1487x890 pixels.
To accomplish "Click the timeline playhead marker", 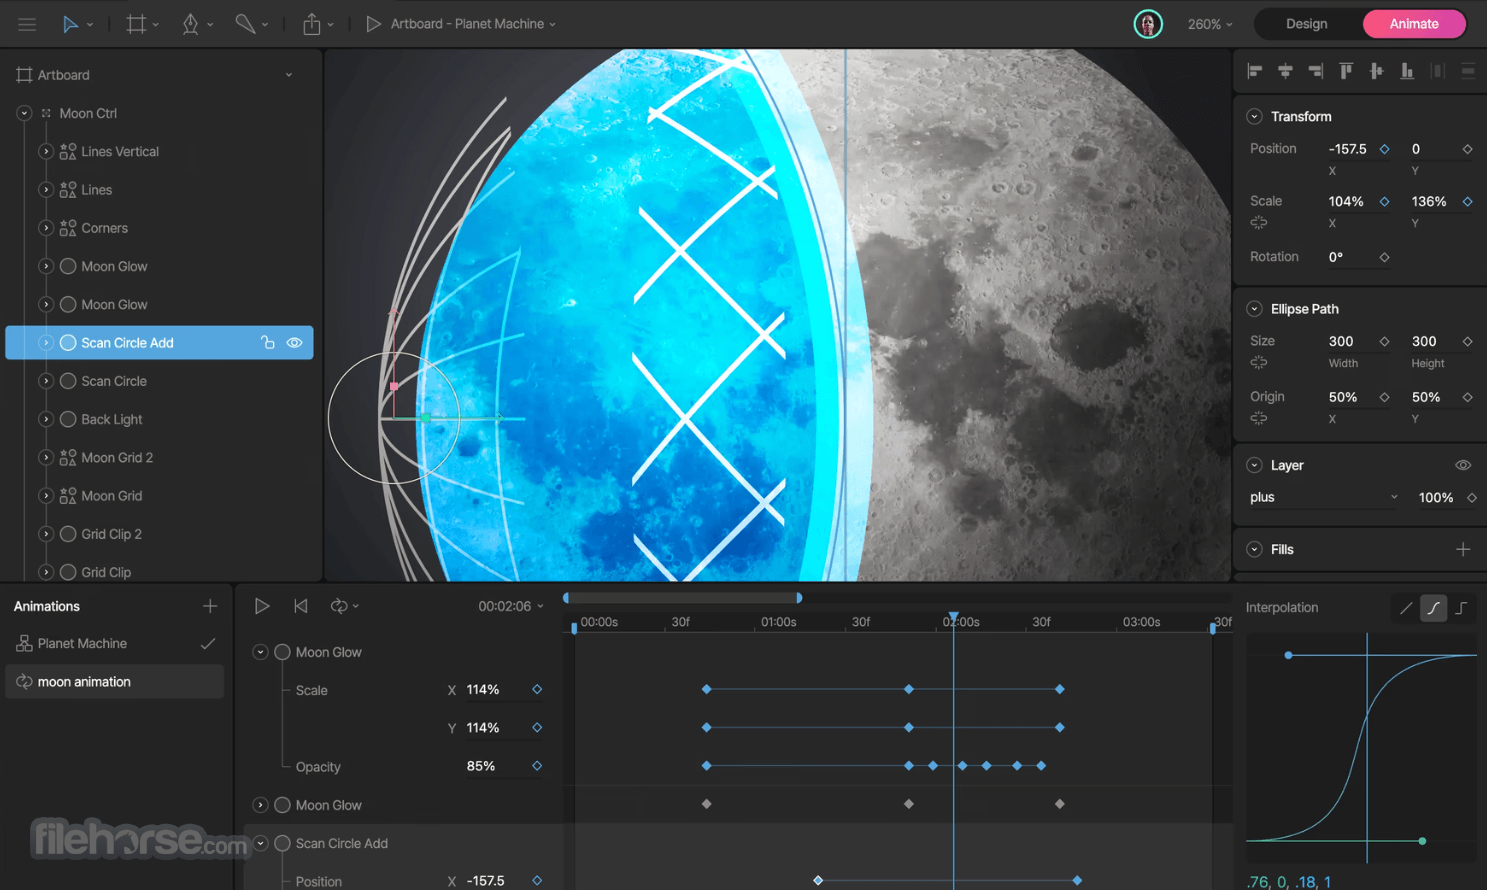I will [x=953, y=618].
